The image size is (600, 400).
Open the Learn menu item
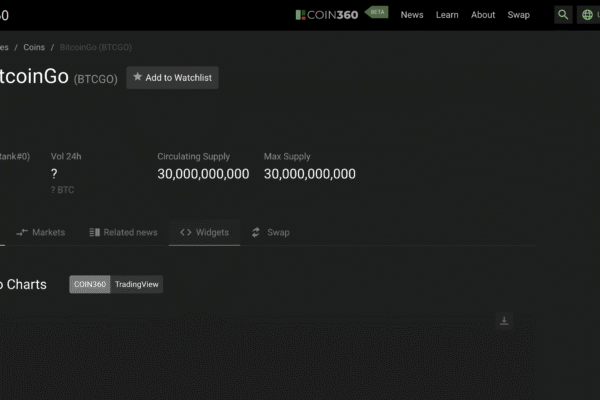[x=447, y=15]
